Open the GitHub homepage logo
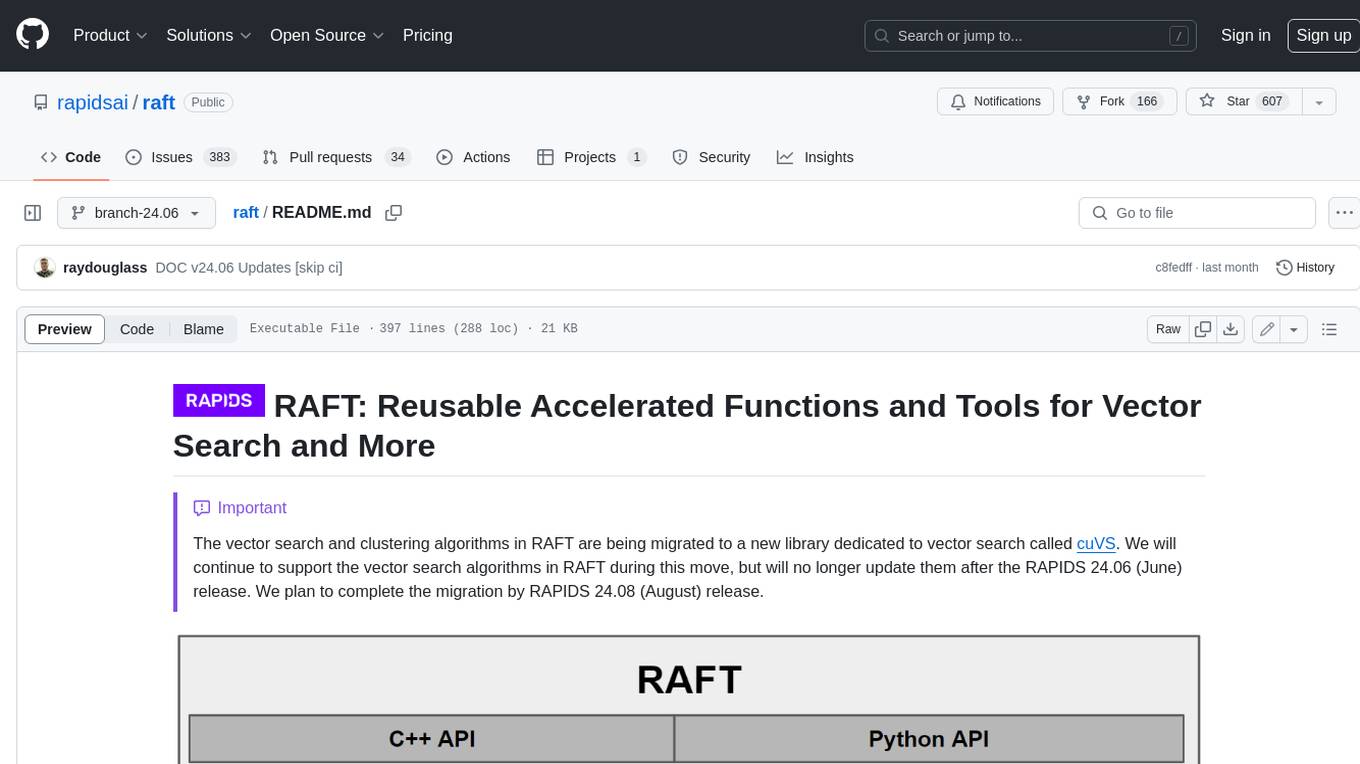 pyautogui.click(x=32, y=35)
